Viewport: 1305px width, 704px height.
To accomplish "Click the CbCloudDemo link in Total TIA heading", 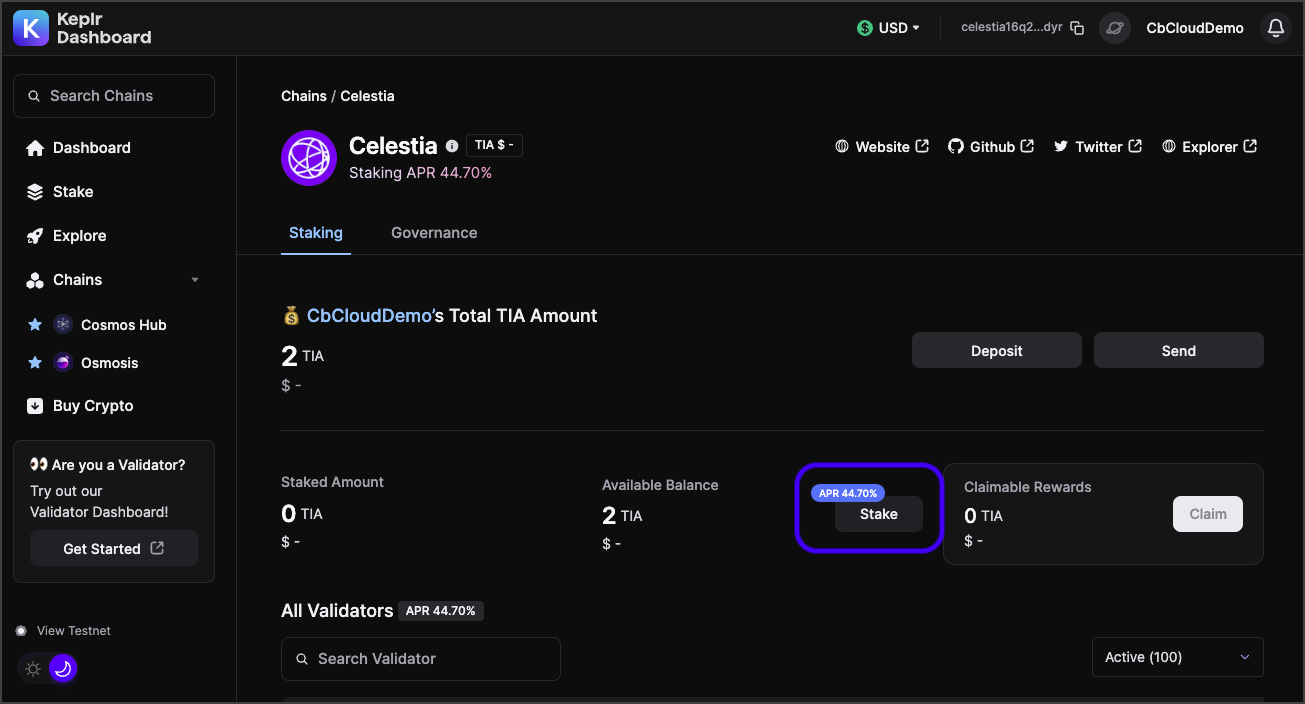I will coord(368,316).
